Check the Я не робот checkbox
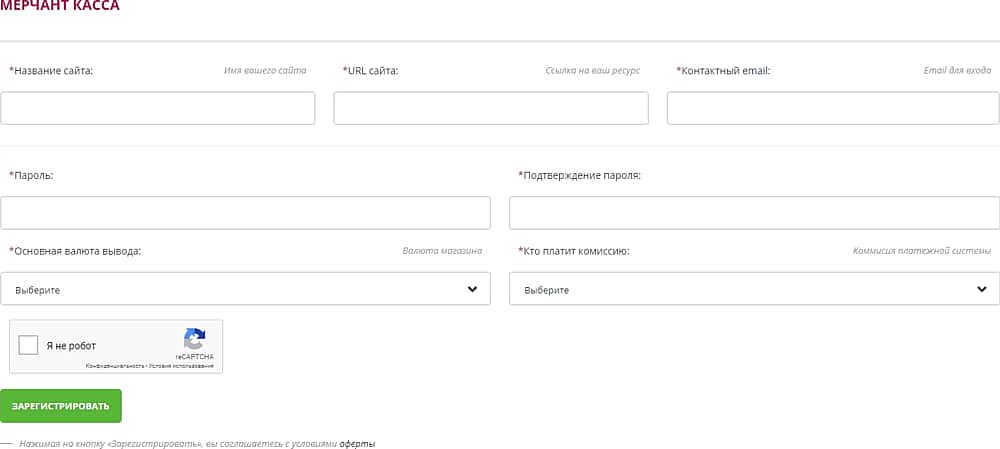 (x=28, y=345)
